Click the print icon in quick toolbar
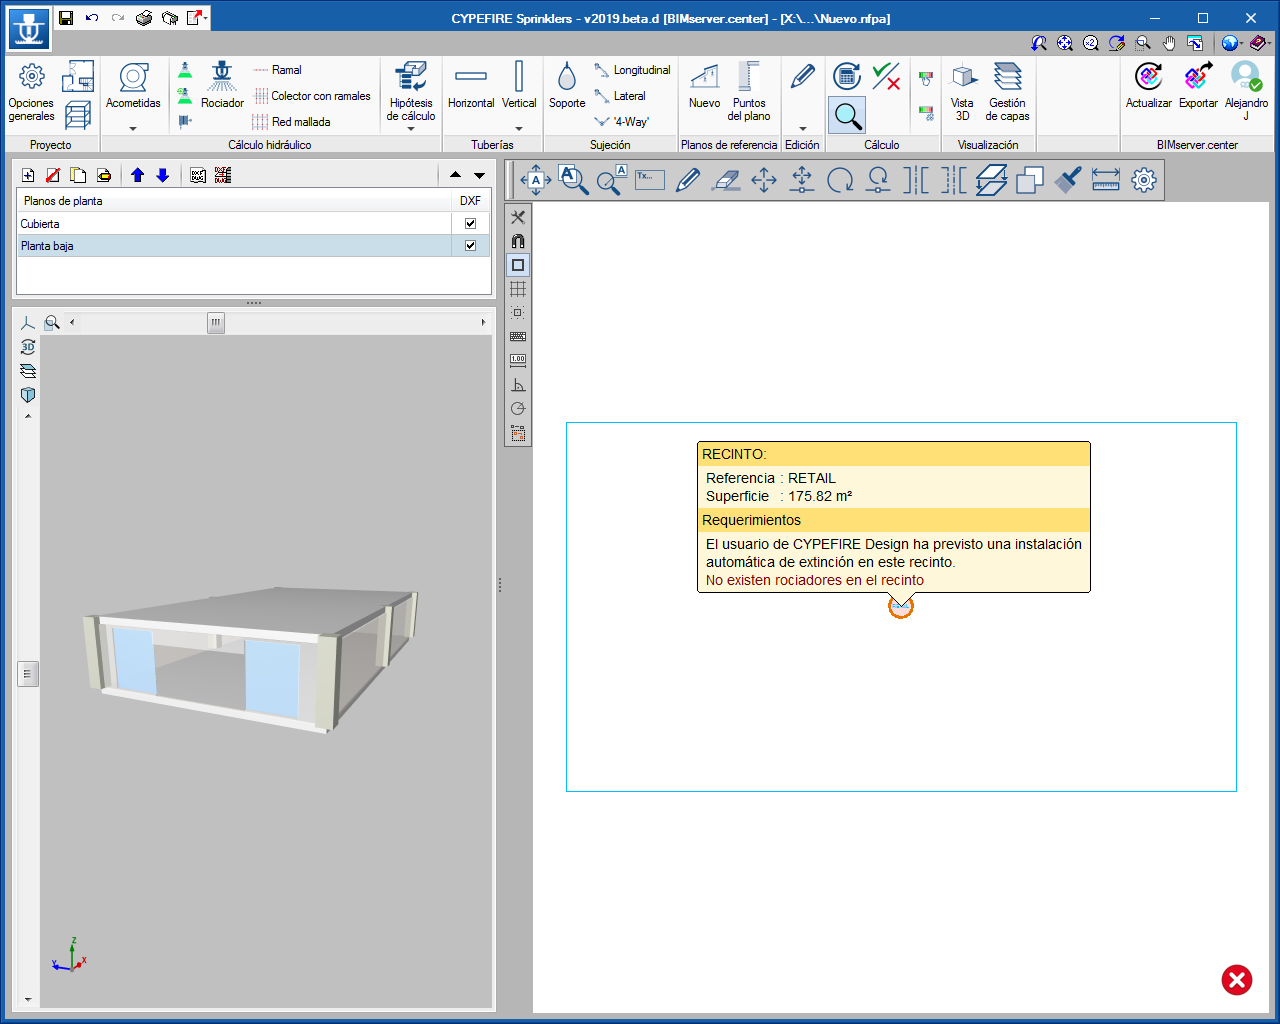Viewport: 1280px width, 1024px height. (144, 17)
